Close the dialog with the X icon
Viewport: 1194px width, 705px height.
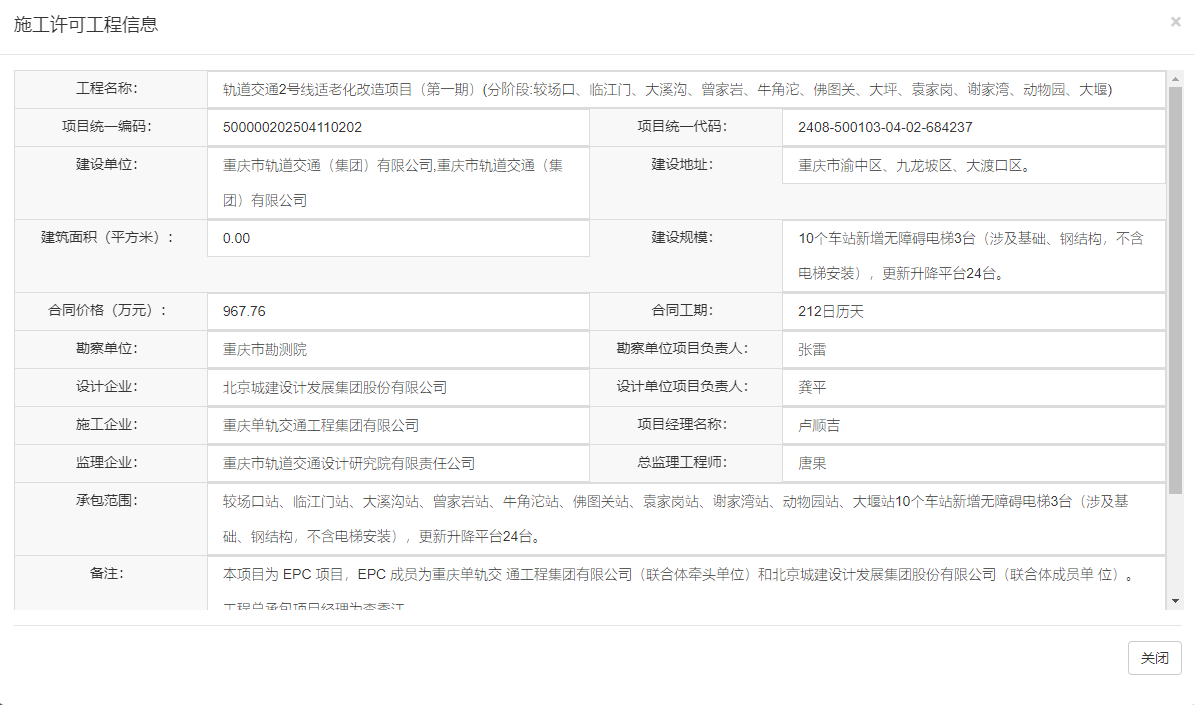pos(1176,22)
